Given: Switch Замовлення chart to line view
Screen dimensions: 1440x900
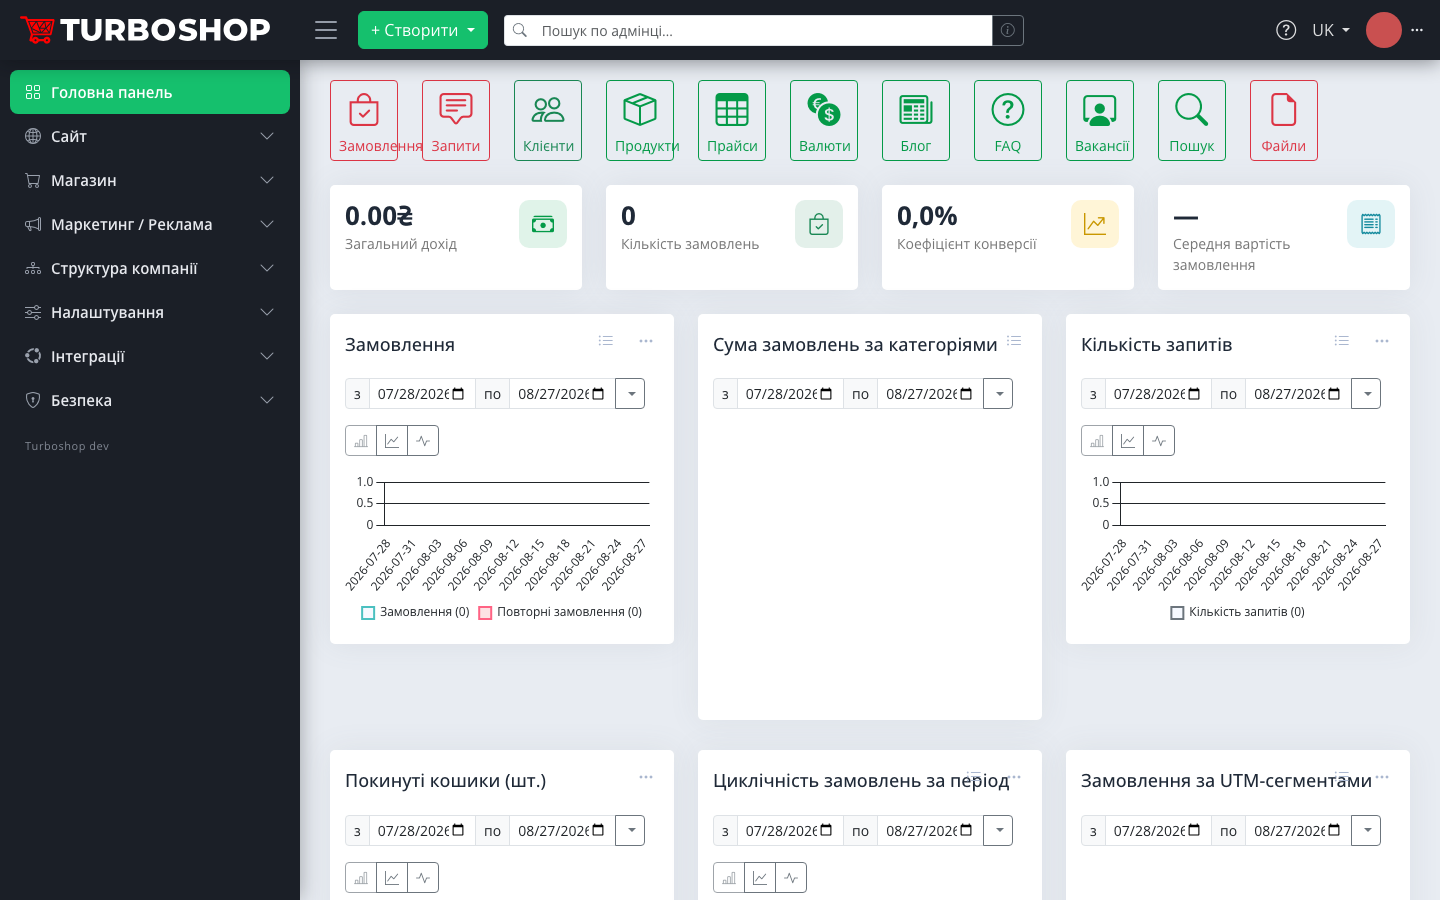Looking at the screenshot, I should tap(392, 441).
